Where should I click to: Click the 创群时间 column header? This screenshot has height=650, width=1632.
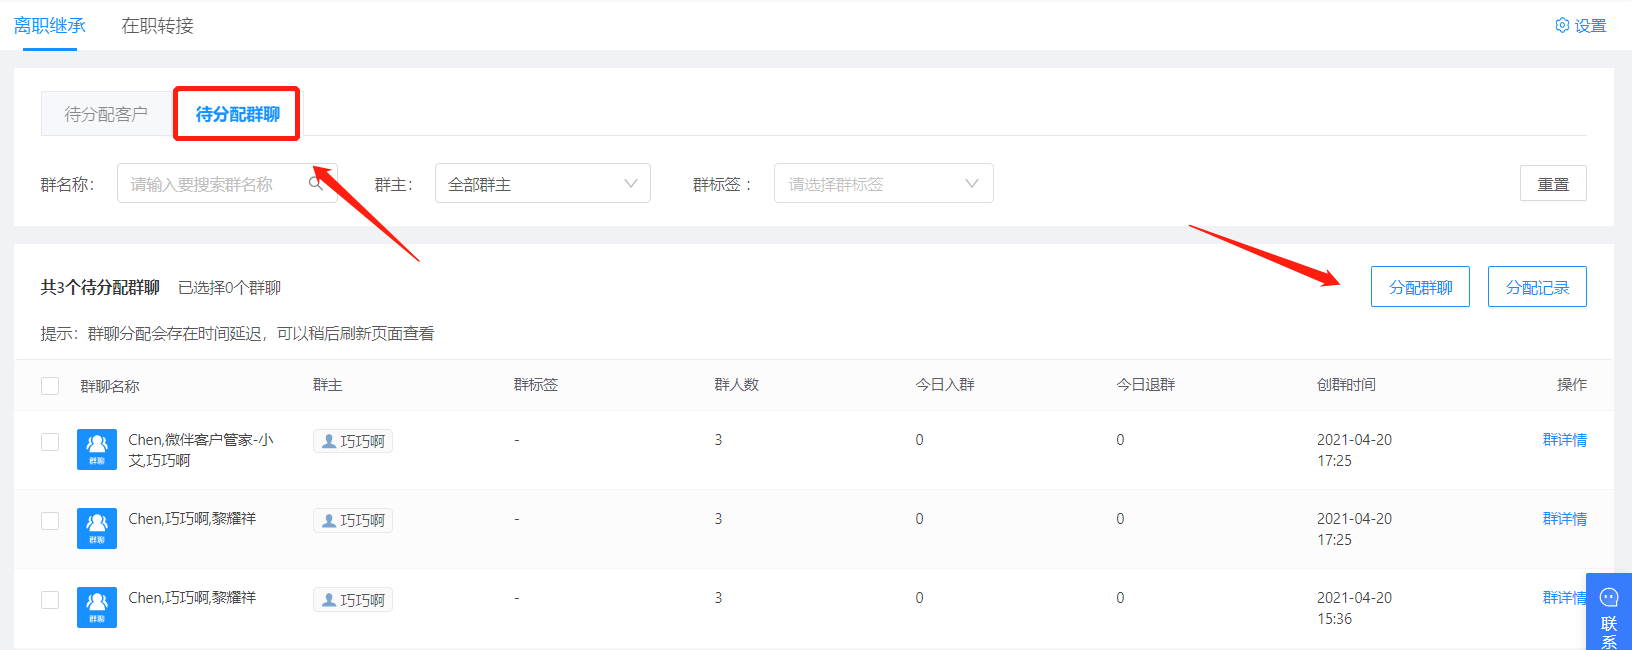tap(1346, 385)
